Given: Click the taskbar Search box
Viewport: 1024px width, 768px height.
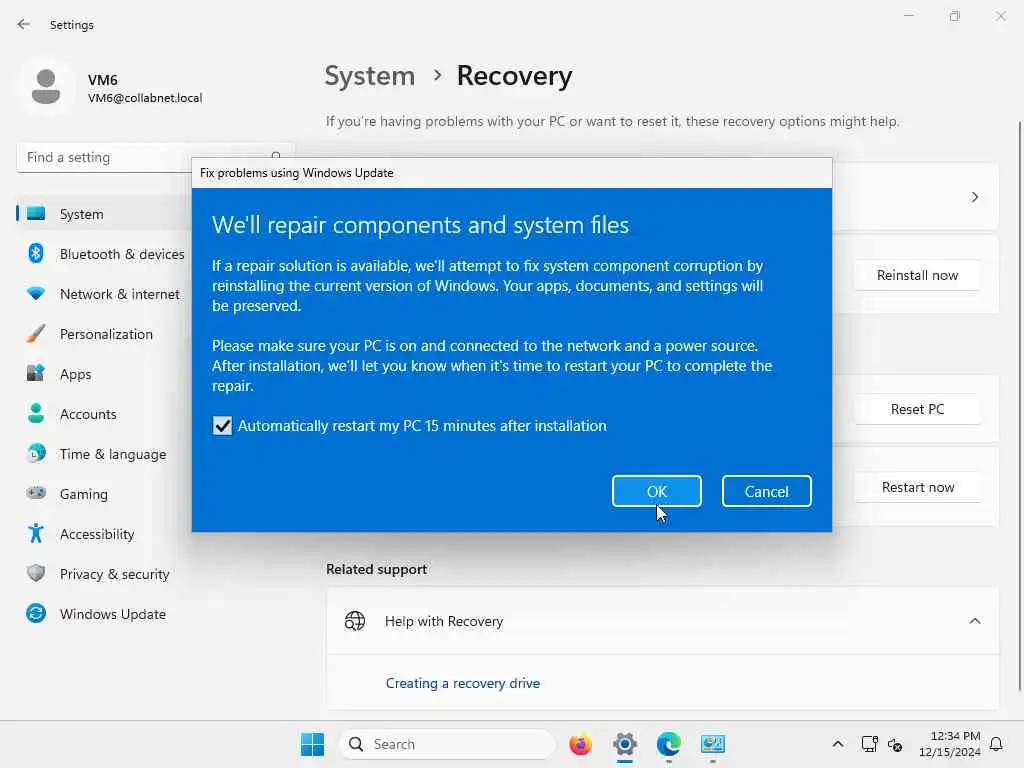Looking at the screenshot, I should pyautogui.click(x=447, y=744).
